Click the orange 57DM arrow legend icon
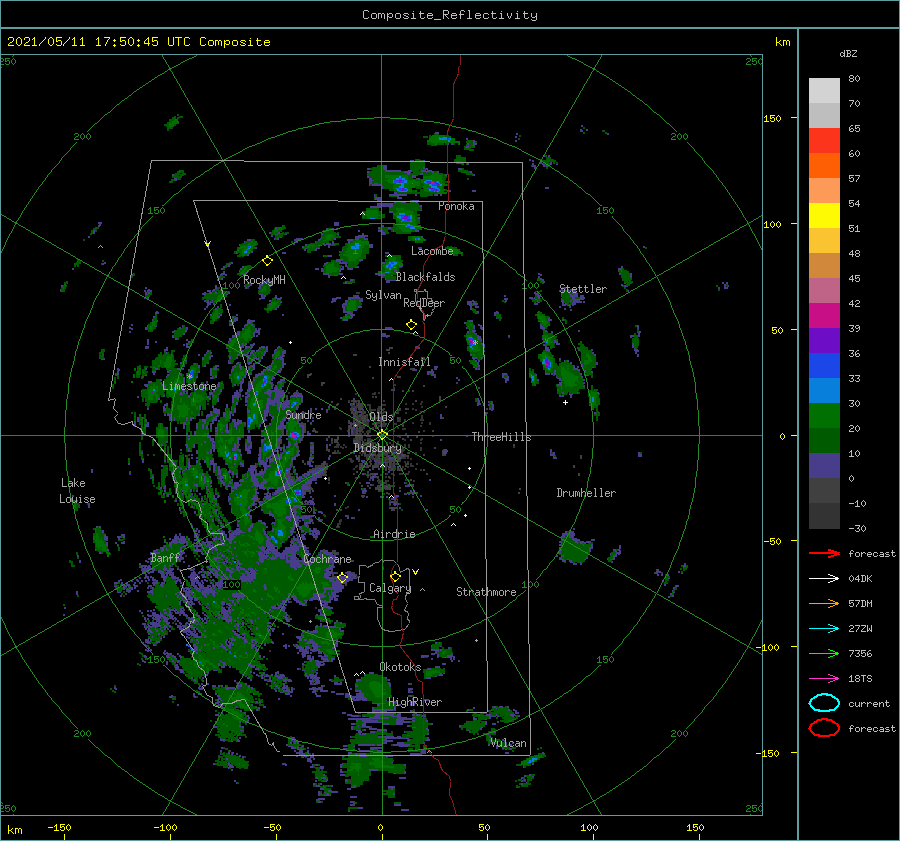The width and height of the screenshot is (900, 841). pyautogui.click(x=824, y=603)
